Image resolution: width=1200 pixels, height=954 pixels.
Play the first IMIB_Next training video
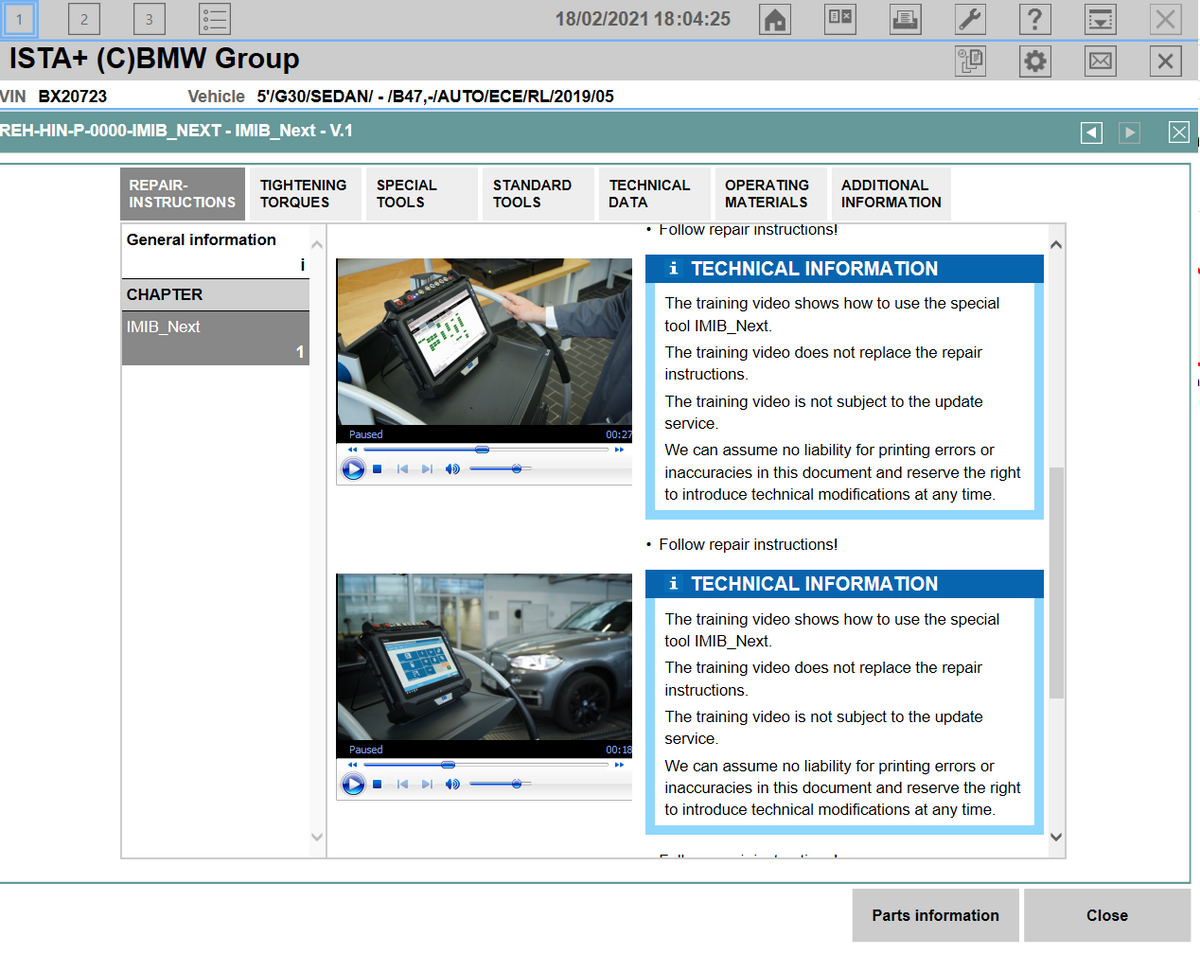pos(354,468)
